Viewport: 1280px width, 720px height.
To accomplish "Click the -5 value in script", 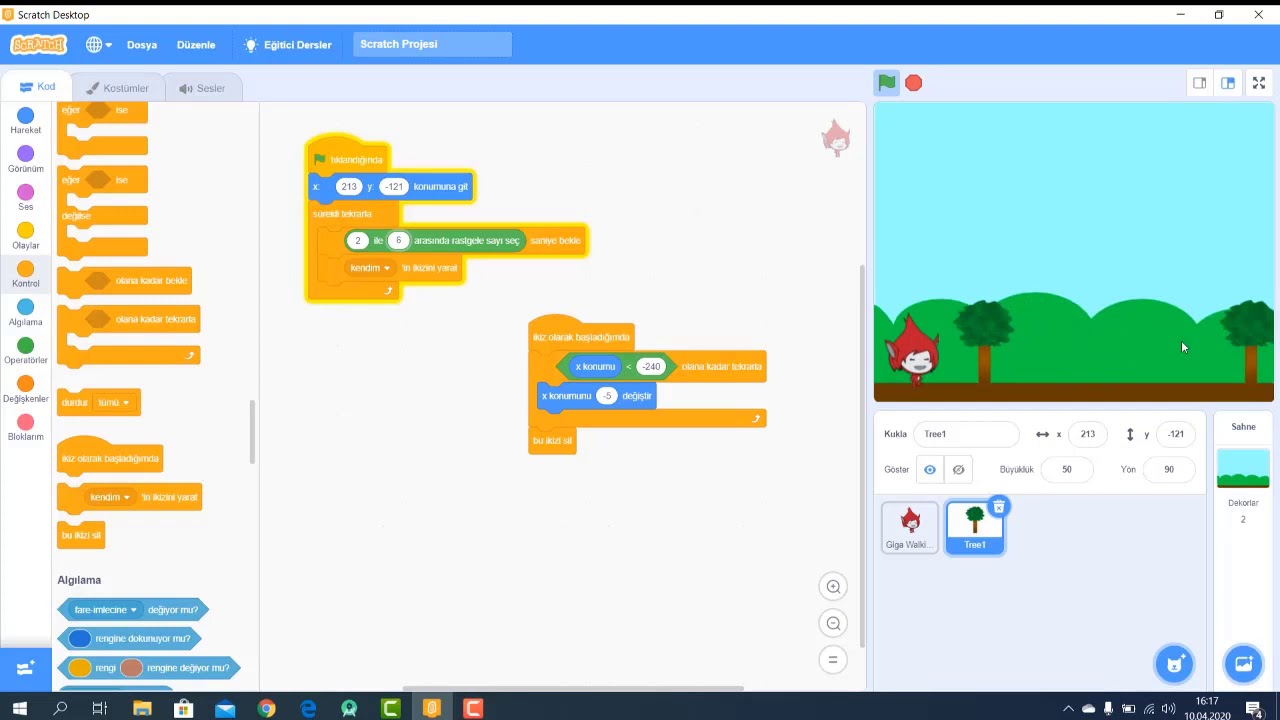I will [x=607, y=396].
